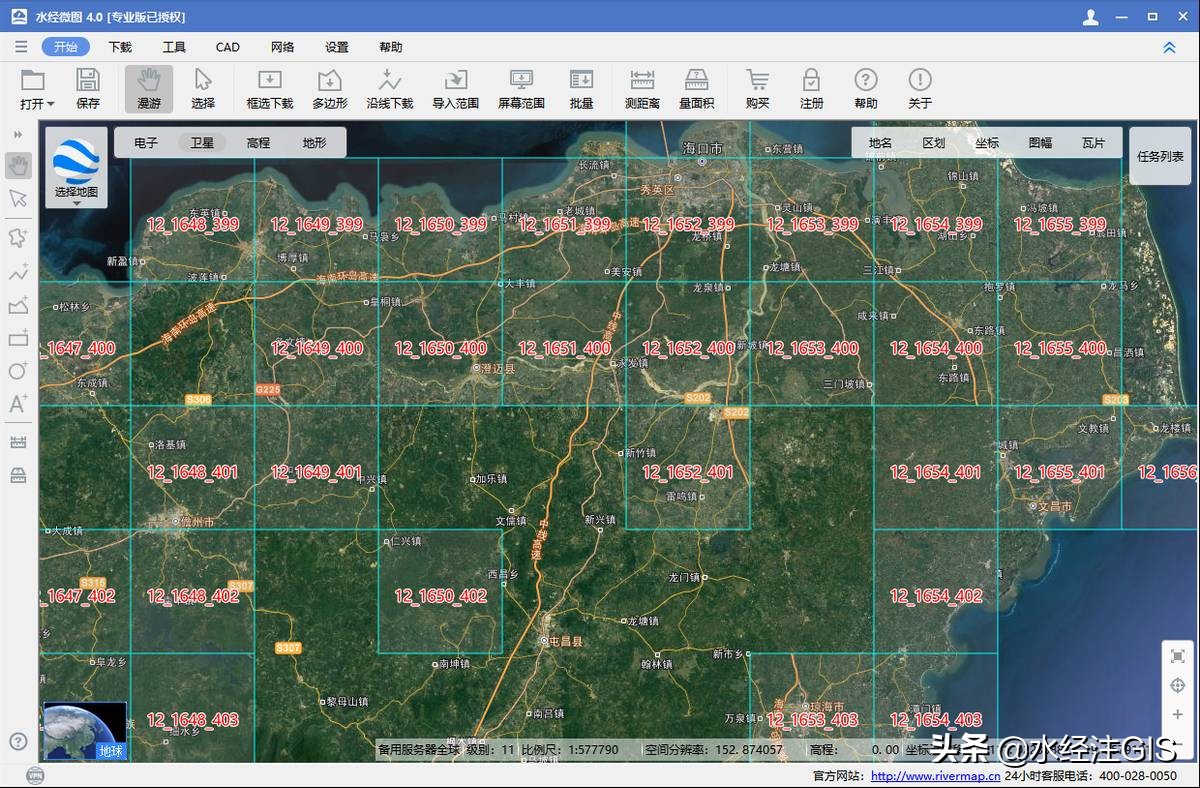Viewport: 1200px width, 788px height.
Task: Open the 打开 file button
Action: point(37,89)
